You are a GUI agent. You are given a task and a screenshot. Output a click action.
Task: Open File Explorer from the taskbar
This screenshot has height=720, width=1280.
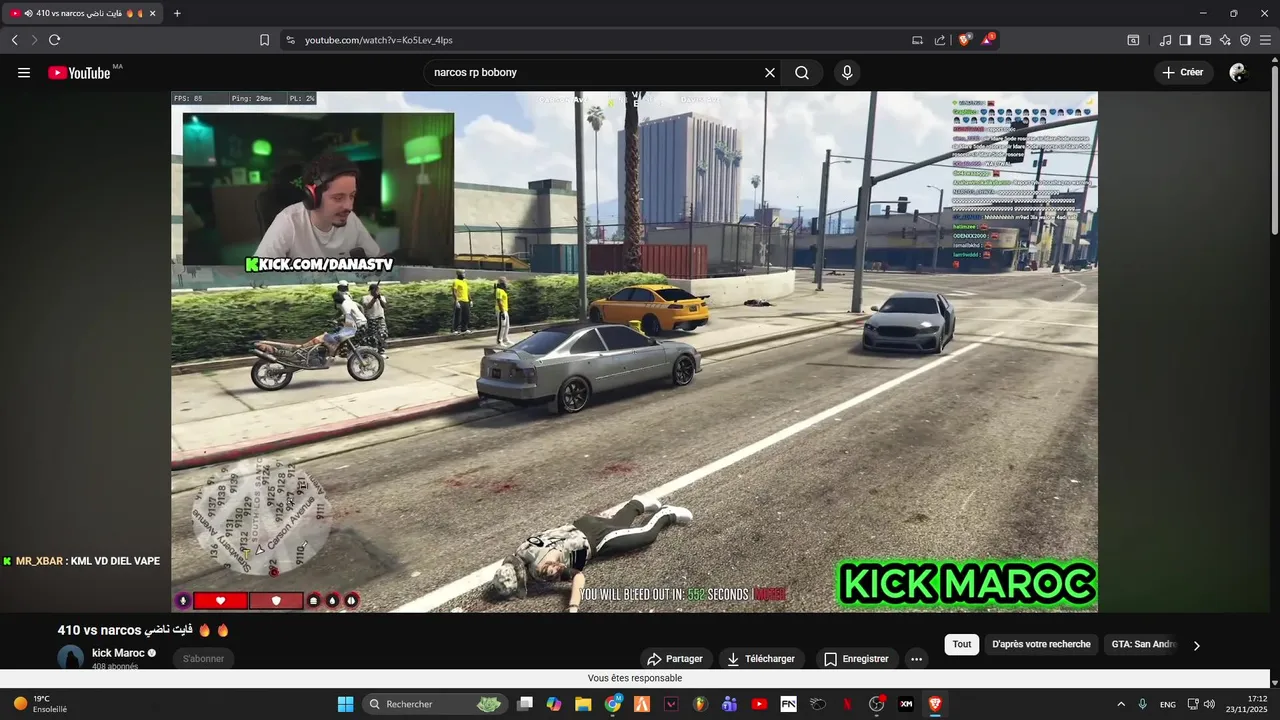583,704
